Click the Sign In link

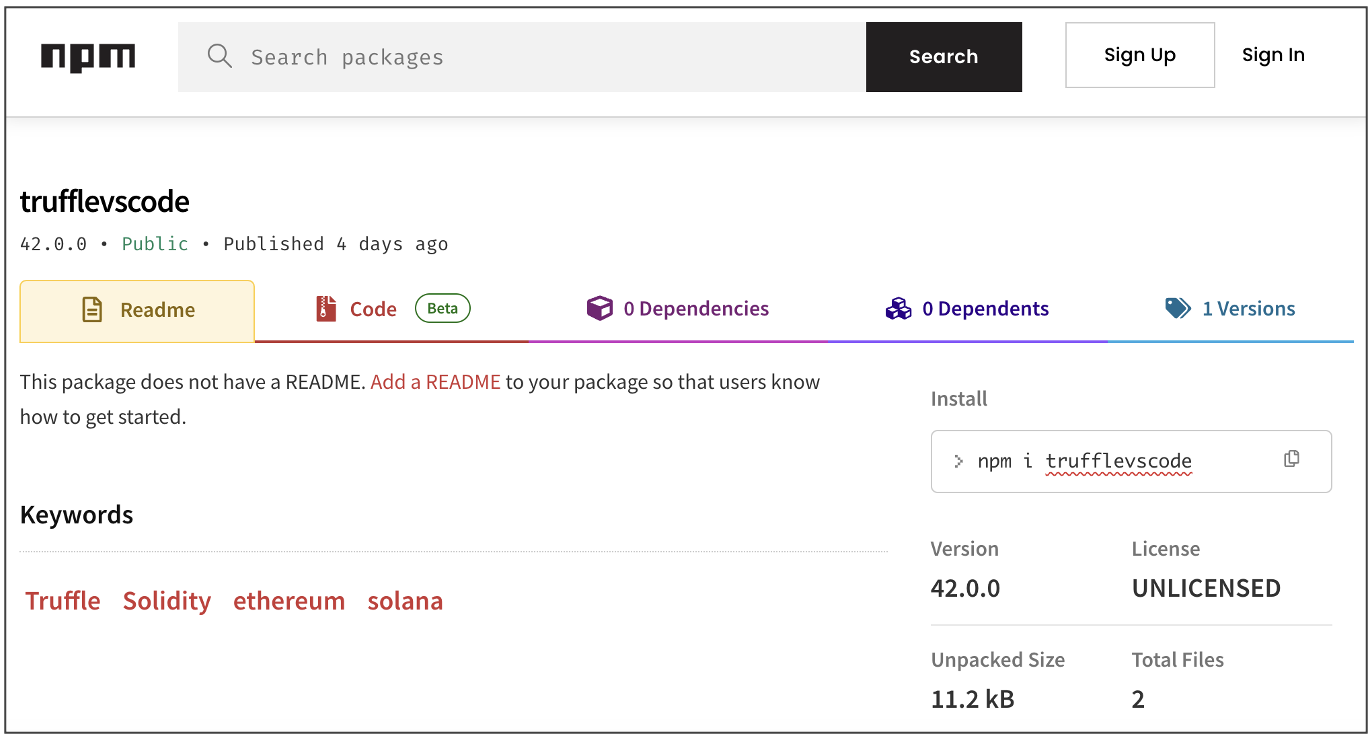tap(1273, 55)
